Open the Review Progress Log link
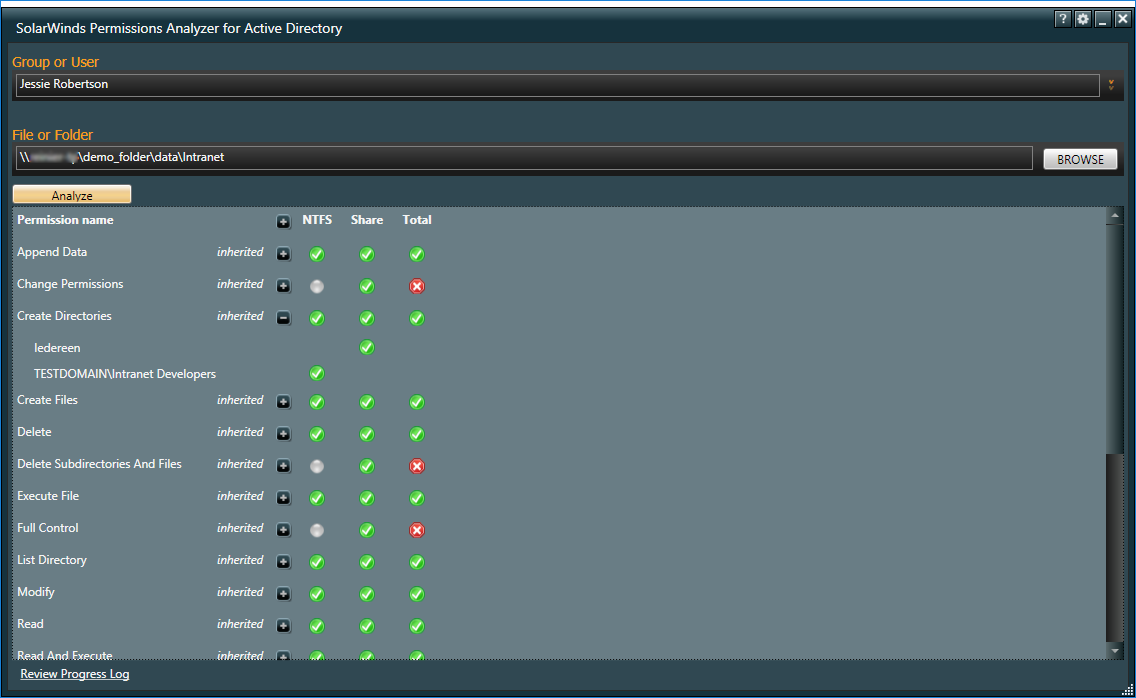Image resolution: width=1136 pixels, height=698 pixels. [x=75, y=674]
